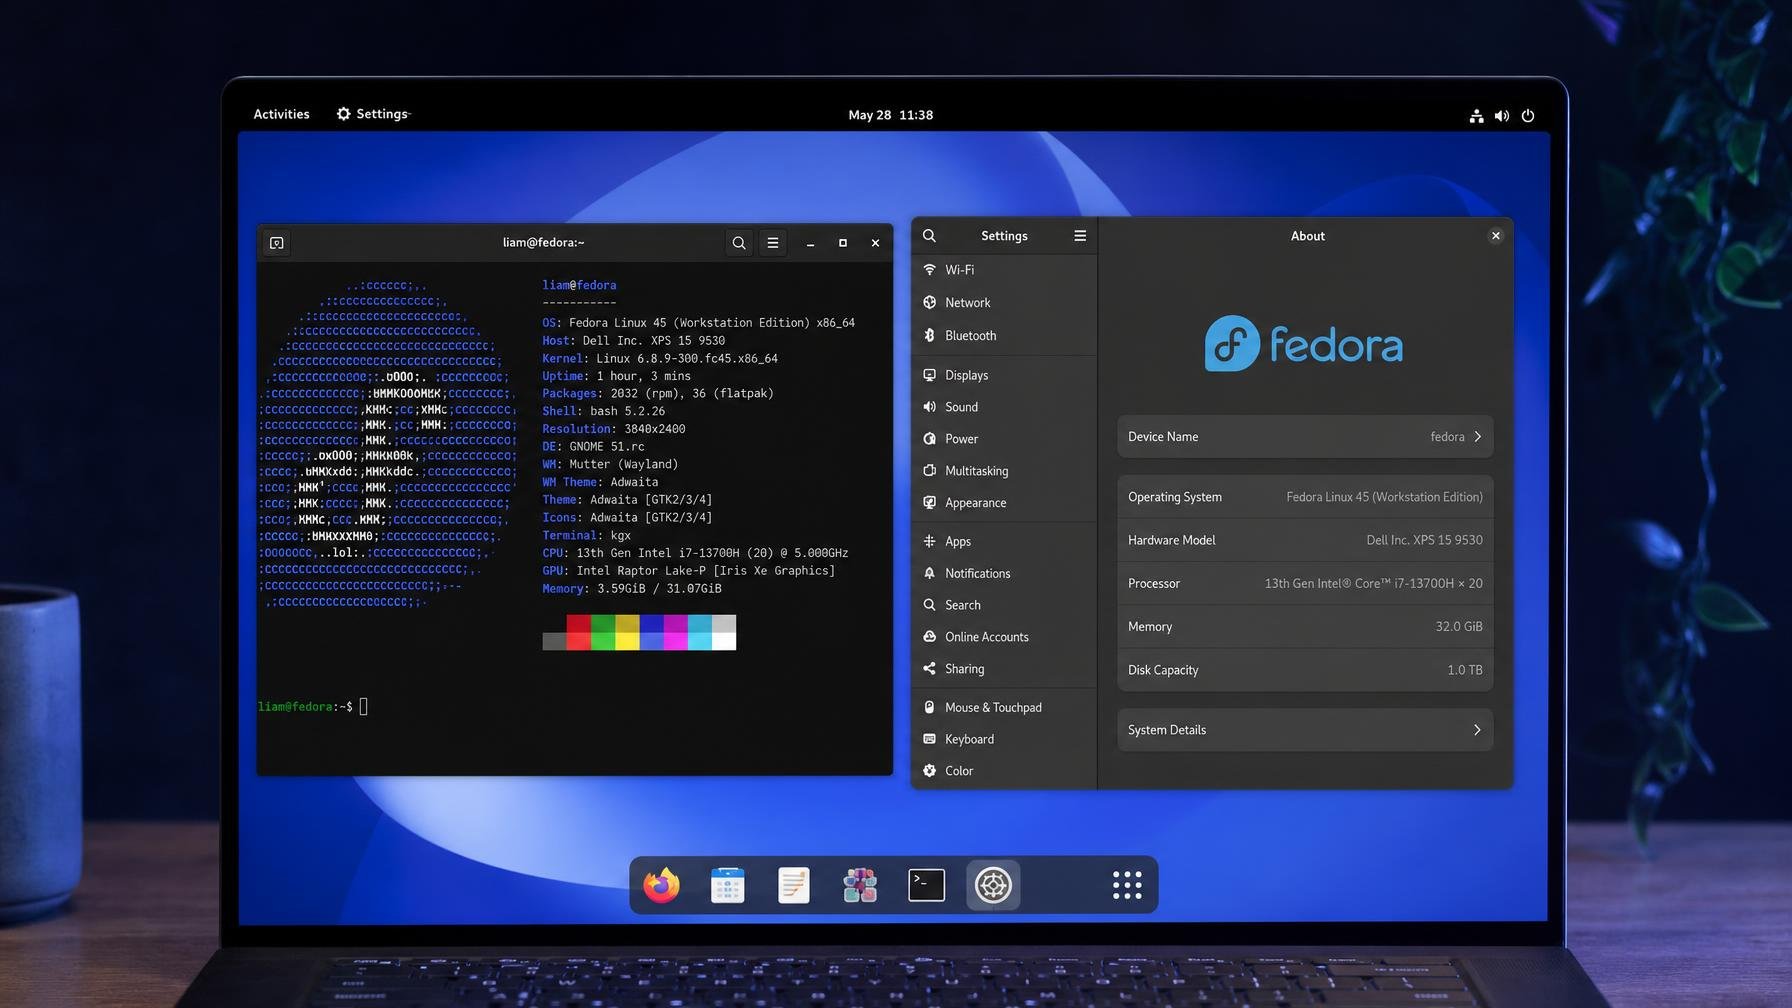Viewport: 1792px width, 1008px height.
Task: Click the volume icon in top bar
Action: pos(1502,116)
